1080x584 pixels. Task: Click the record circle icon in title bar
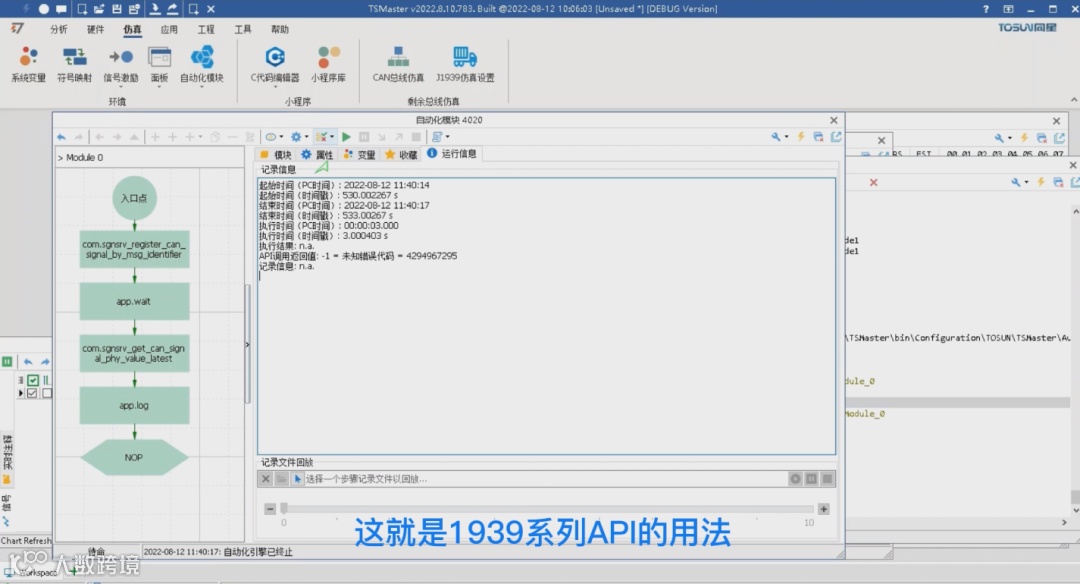[43, 9]
